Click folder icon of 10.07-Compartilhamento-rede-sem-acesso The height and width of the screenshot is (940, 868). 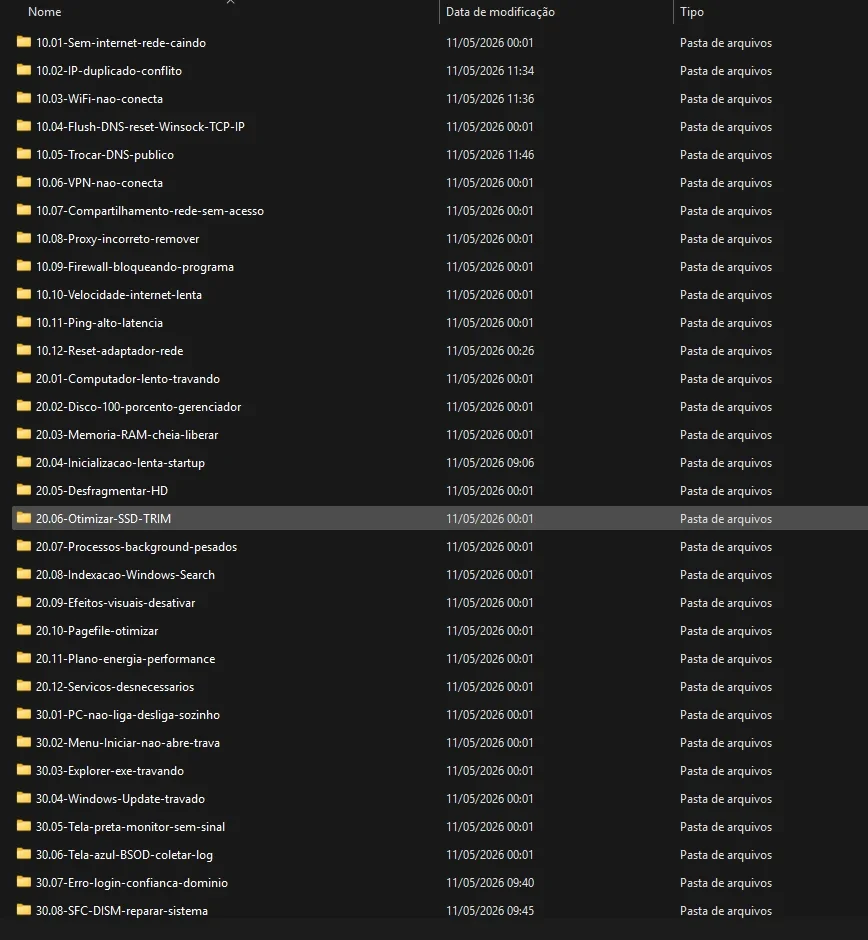(24, 210)
